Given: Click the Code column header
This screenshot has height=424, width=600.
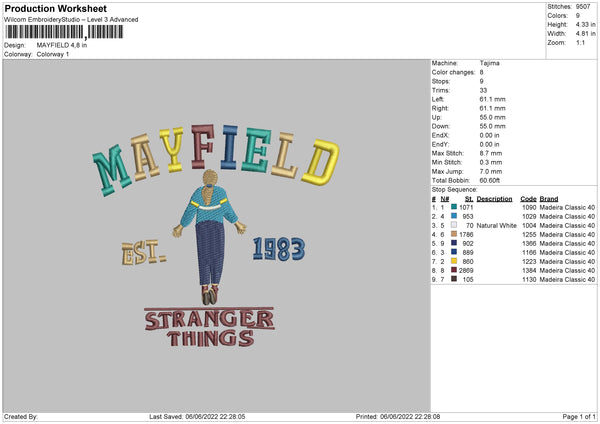Looking at the screenshot, I should point(528,199).
